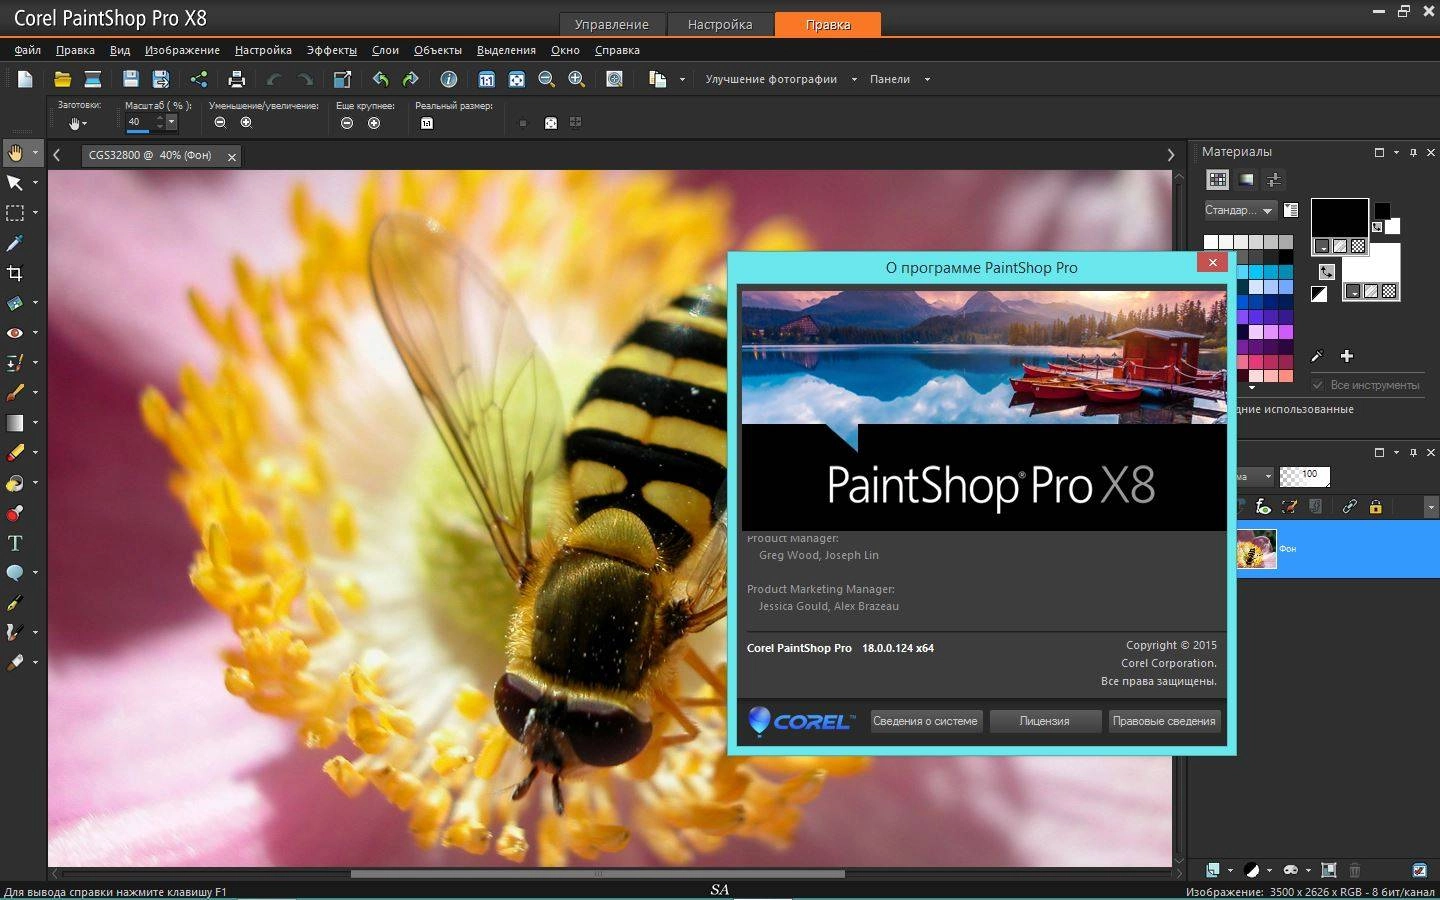
Task: Click the large black foreground material swatch
Action: [1340, 217]
